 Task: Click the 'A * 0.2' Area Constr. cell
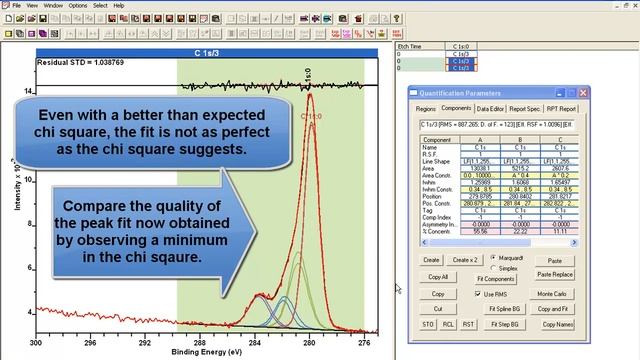(x=560, y=176)
